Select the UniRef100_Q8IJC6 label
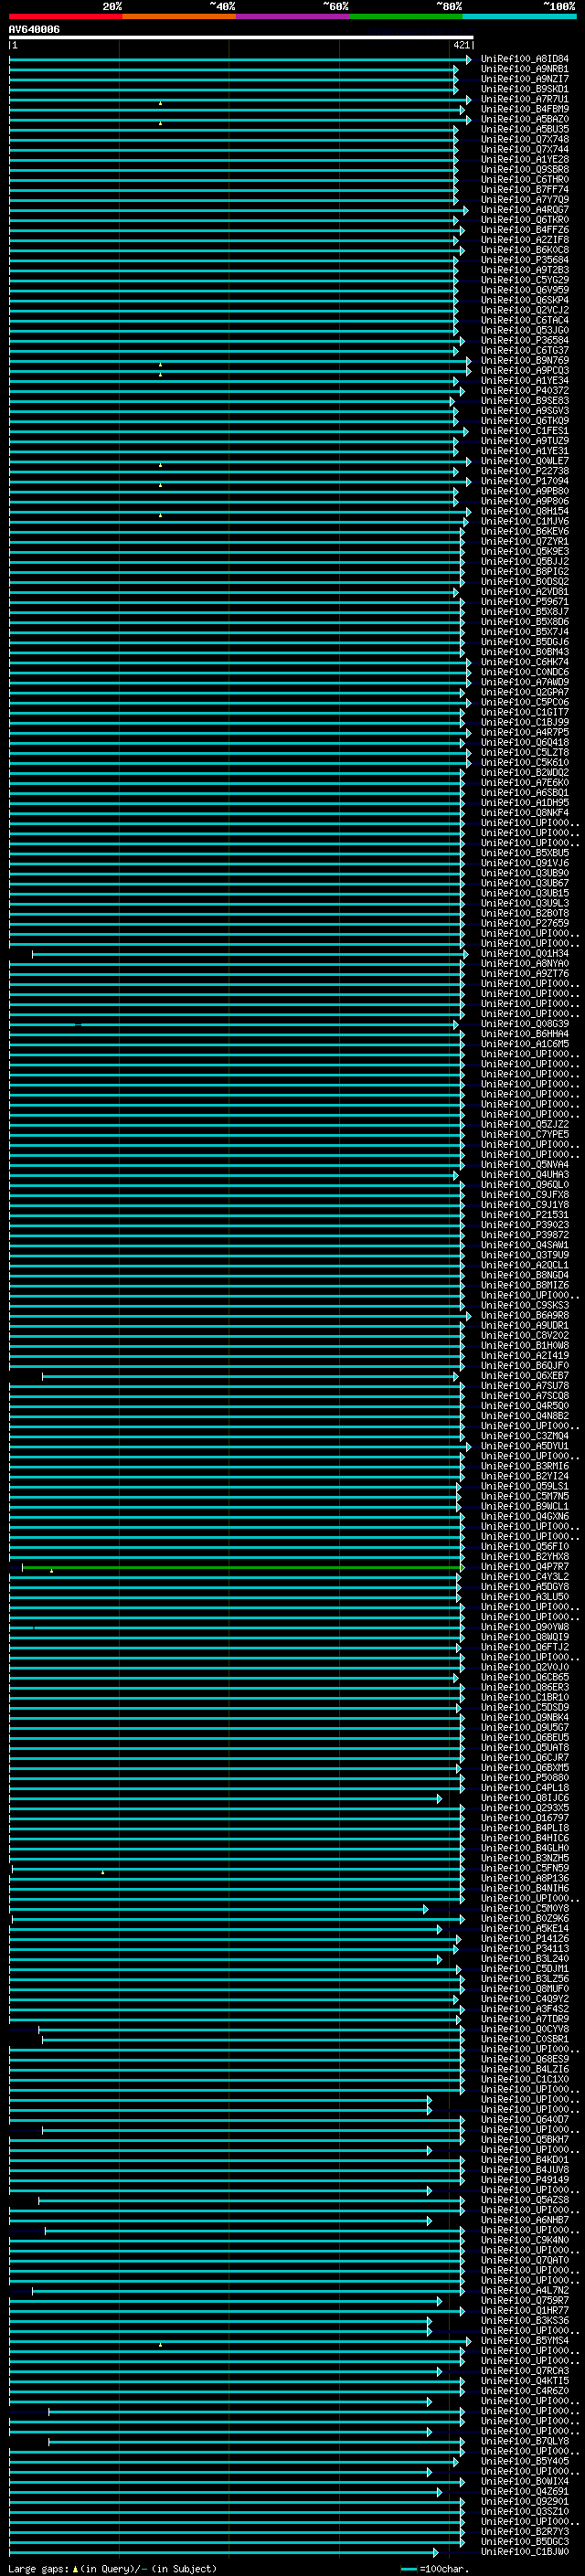The height and width of the screenshot is (2576, 585). click(x=524, y=1798)
